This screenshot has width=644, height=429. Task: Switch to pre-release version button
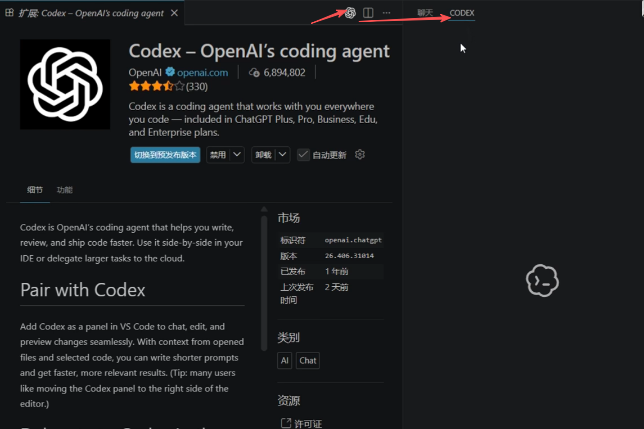tap(165, 155)
